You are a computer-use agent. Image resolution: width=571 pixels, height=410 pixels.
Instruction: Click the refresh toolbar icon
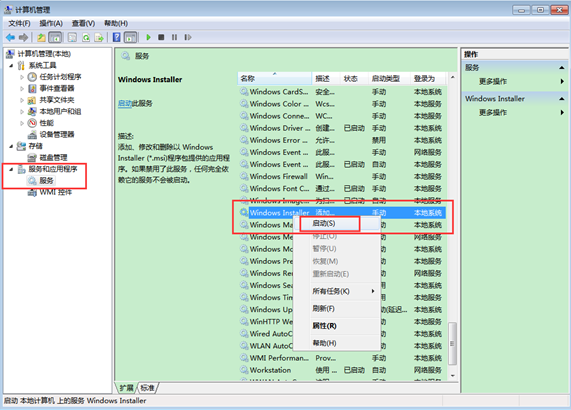[x=86, y=37]
